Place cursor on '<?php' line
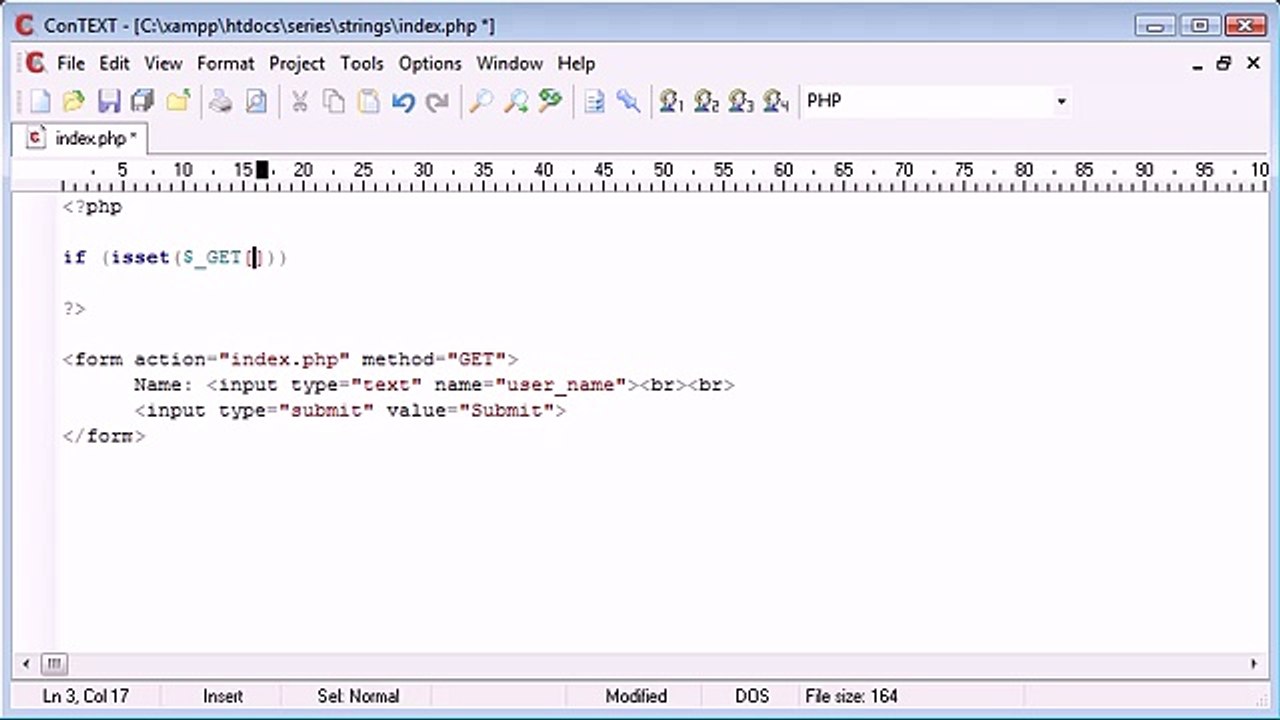Viewport: 1280px width, 720px height. pos(92,207)
